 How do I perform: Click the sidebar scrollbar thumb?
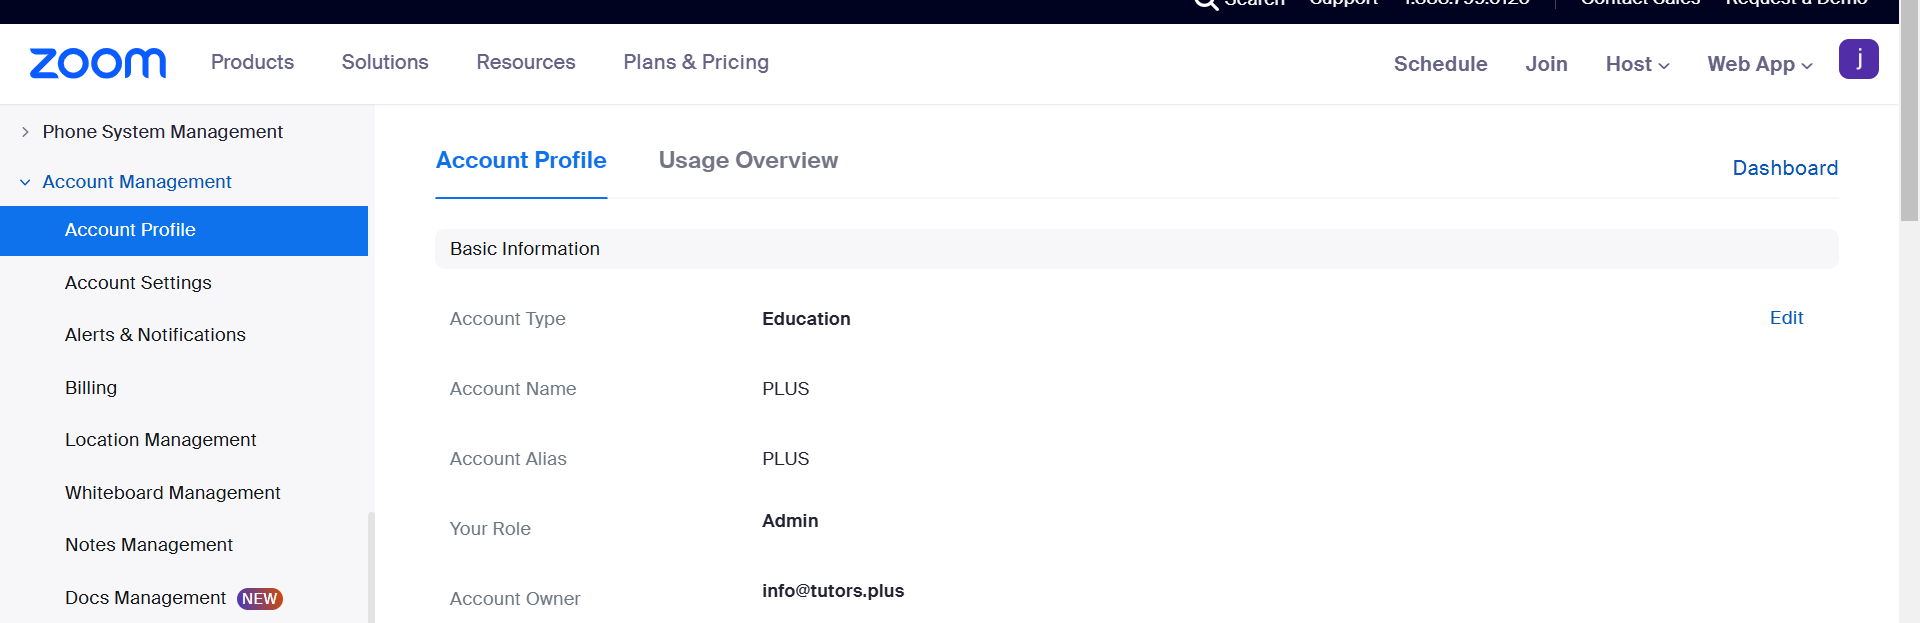click(371, 567)
